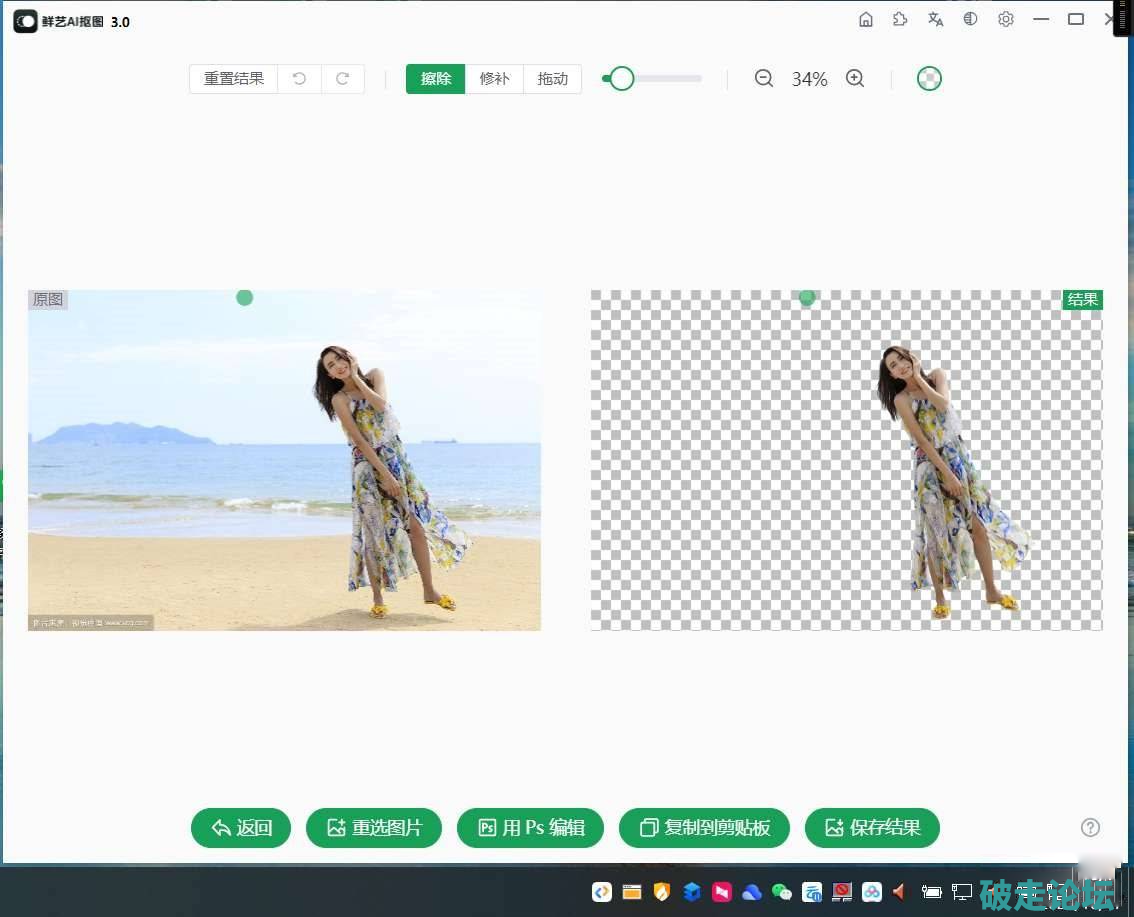Image resolution: width=1134 pixels, height=917 pixels.
Task: Click the brush size slider handle
Action: tap(622, 79)
